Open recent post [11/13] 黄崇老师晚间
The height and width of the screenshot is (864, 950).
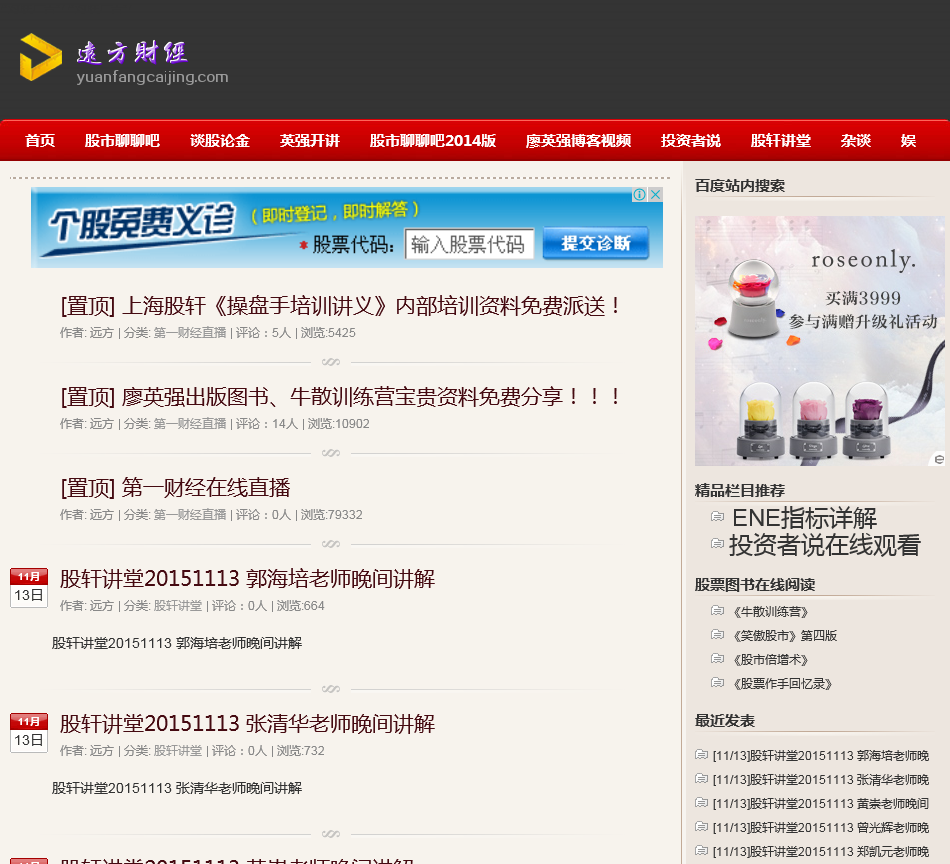coord(820,804)
